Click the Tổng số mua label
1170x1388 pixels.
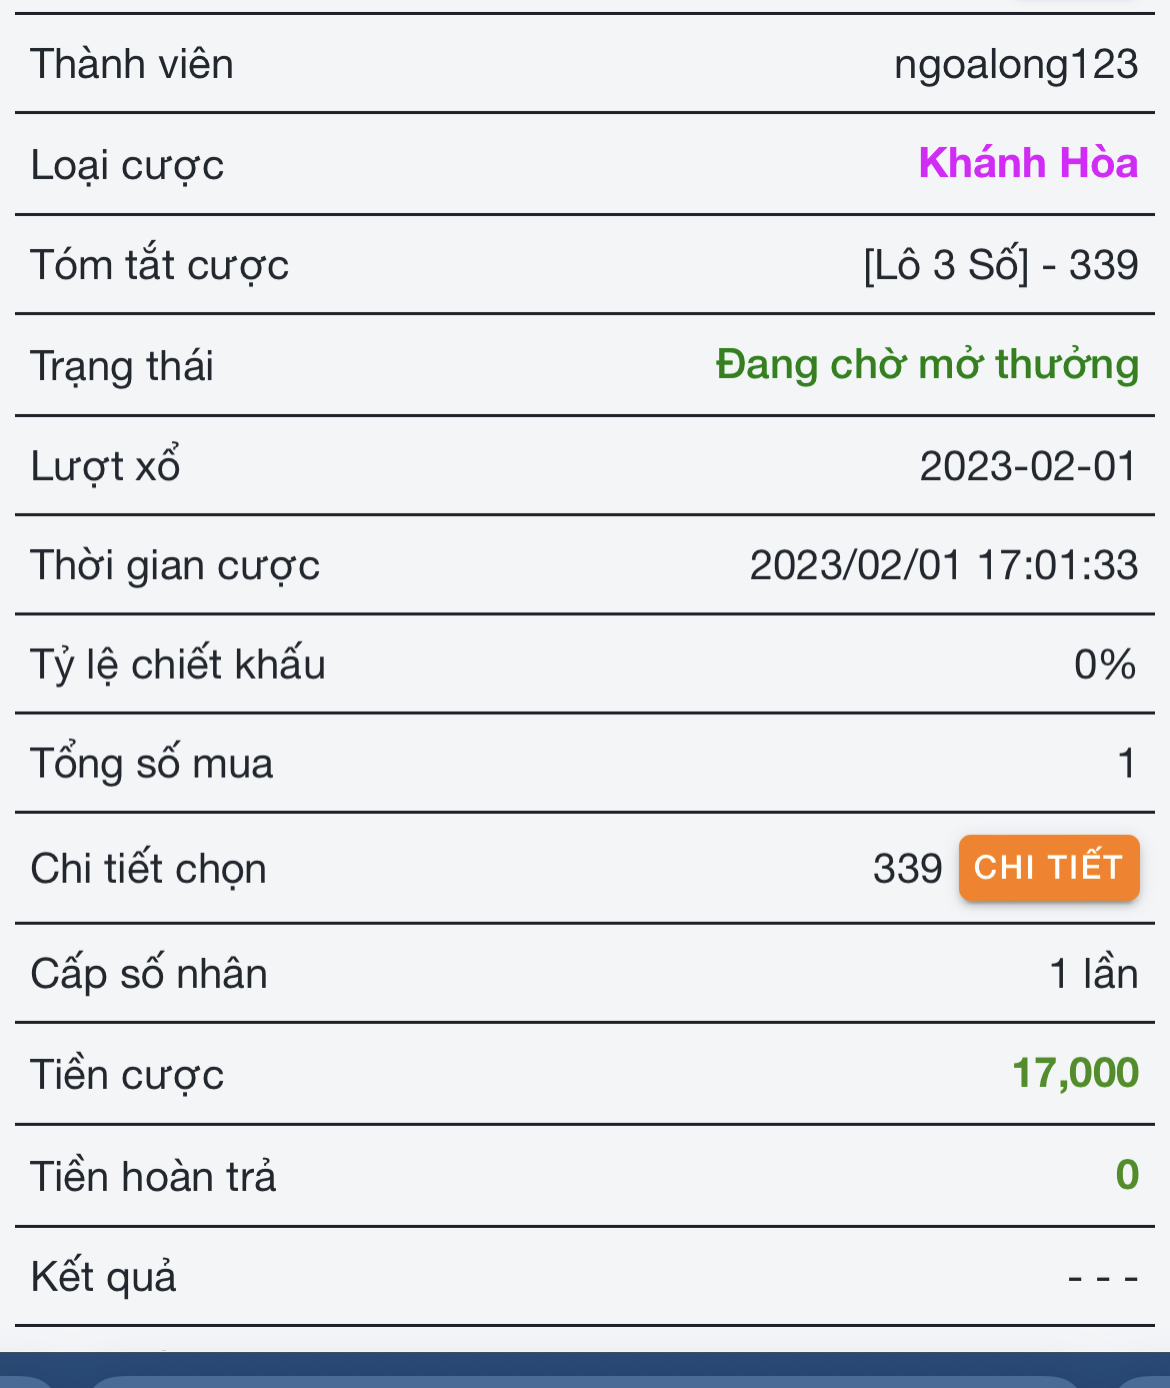[x=152, y=764]
